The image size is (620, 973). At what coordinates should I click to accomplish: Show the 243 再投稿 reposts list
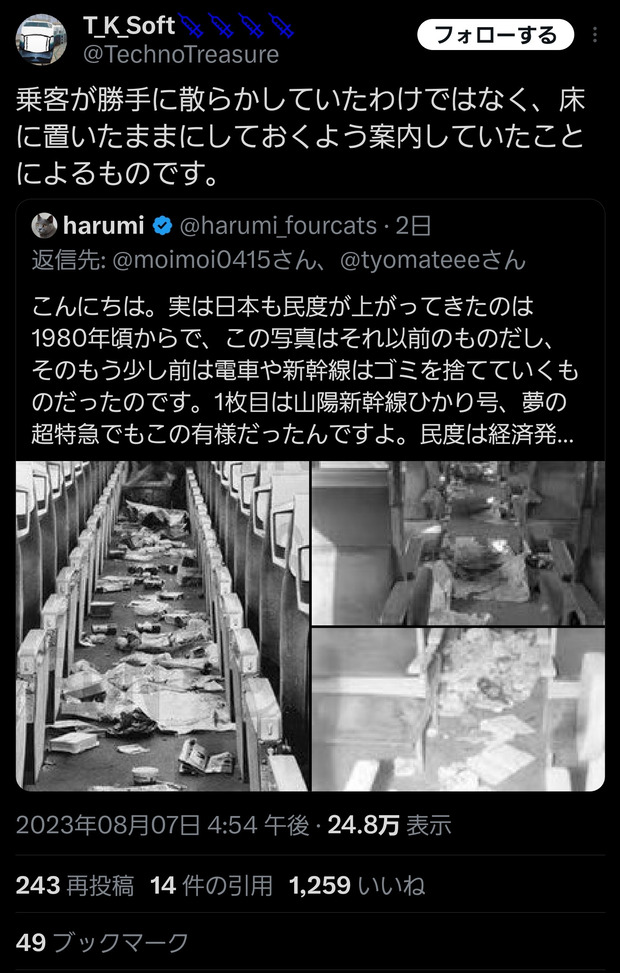(74, 886)
